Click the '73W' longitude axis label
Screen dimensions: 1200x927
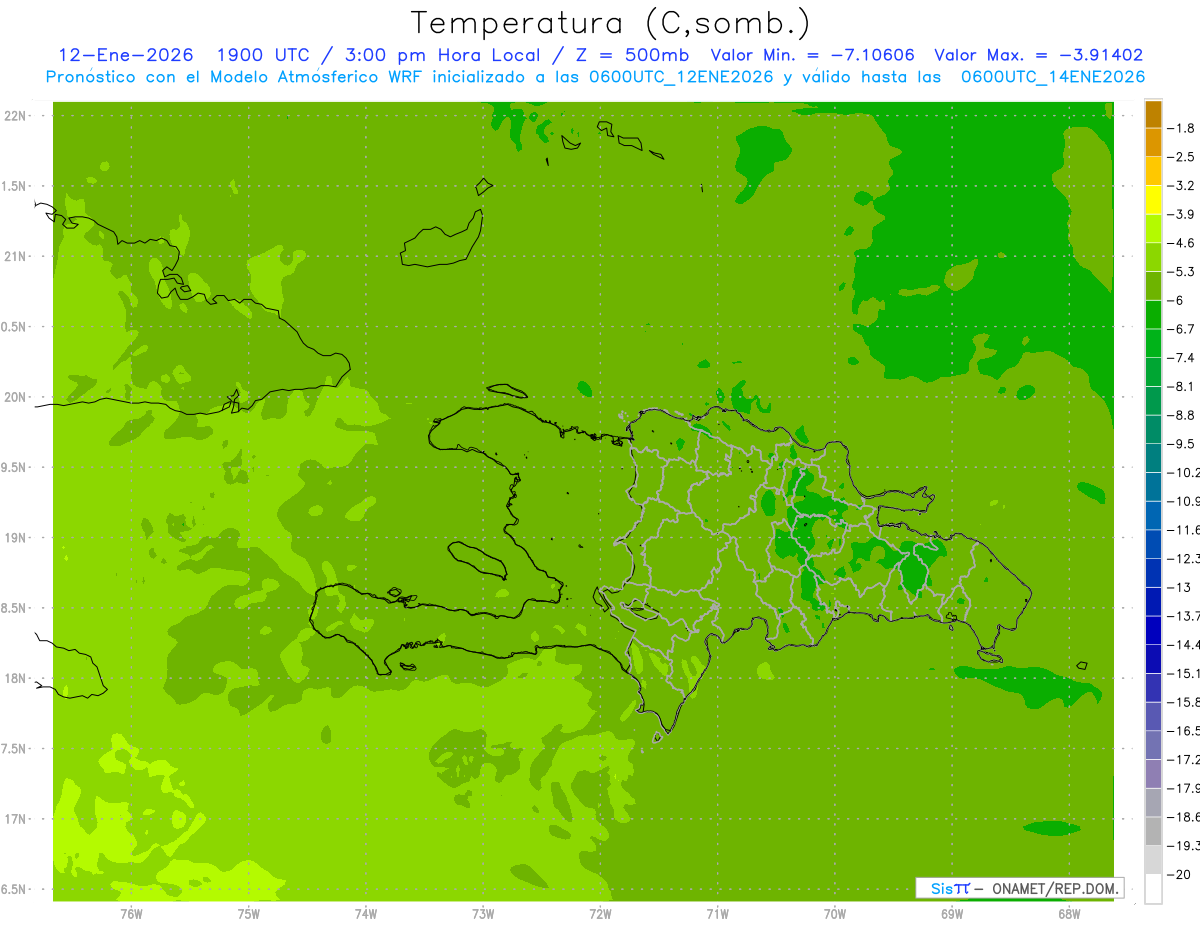click(483, 913)
